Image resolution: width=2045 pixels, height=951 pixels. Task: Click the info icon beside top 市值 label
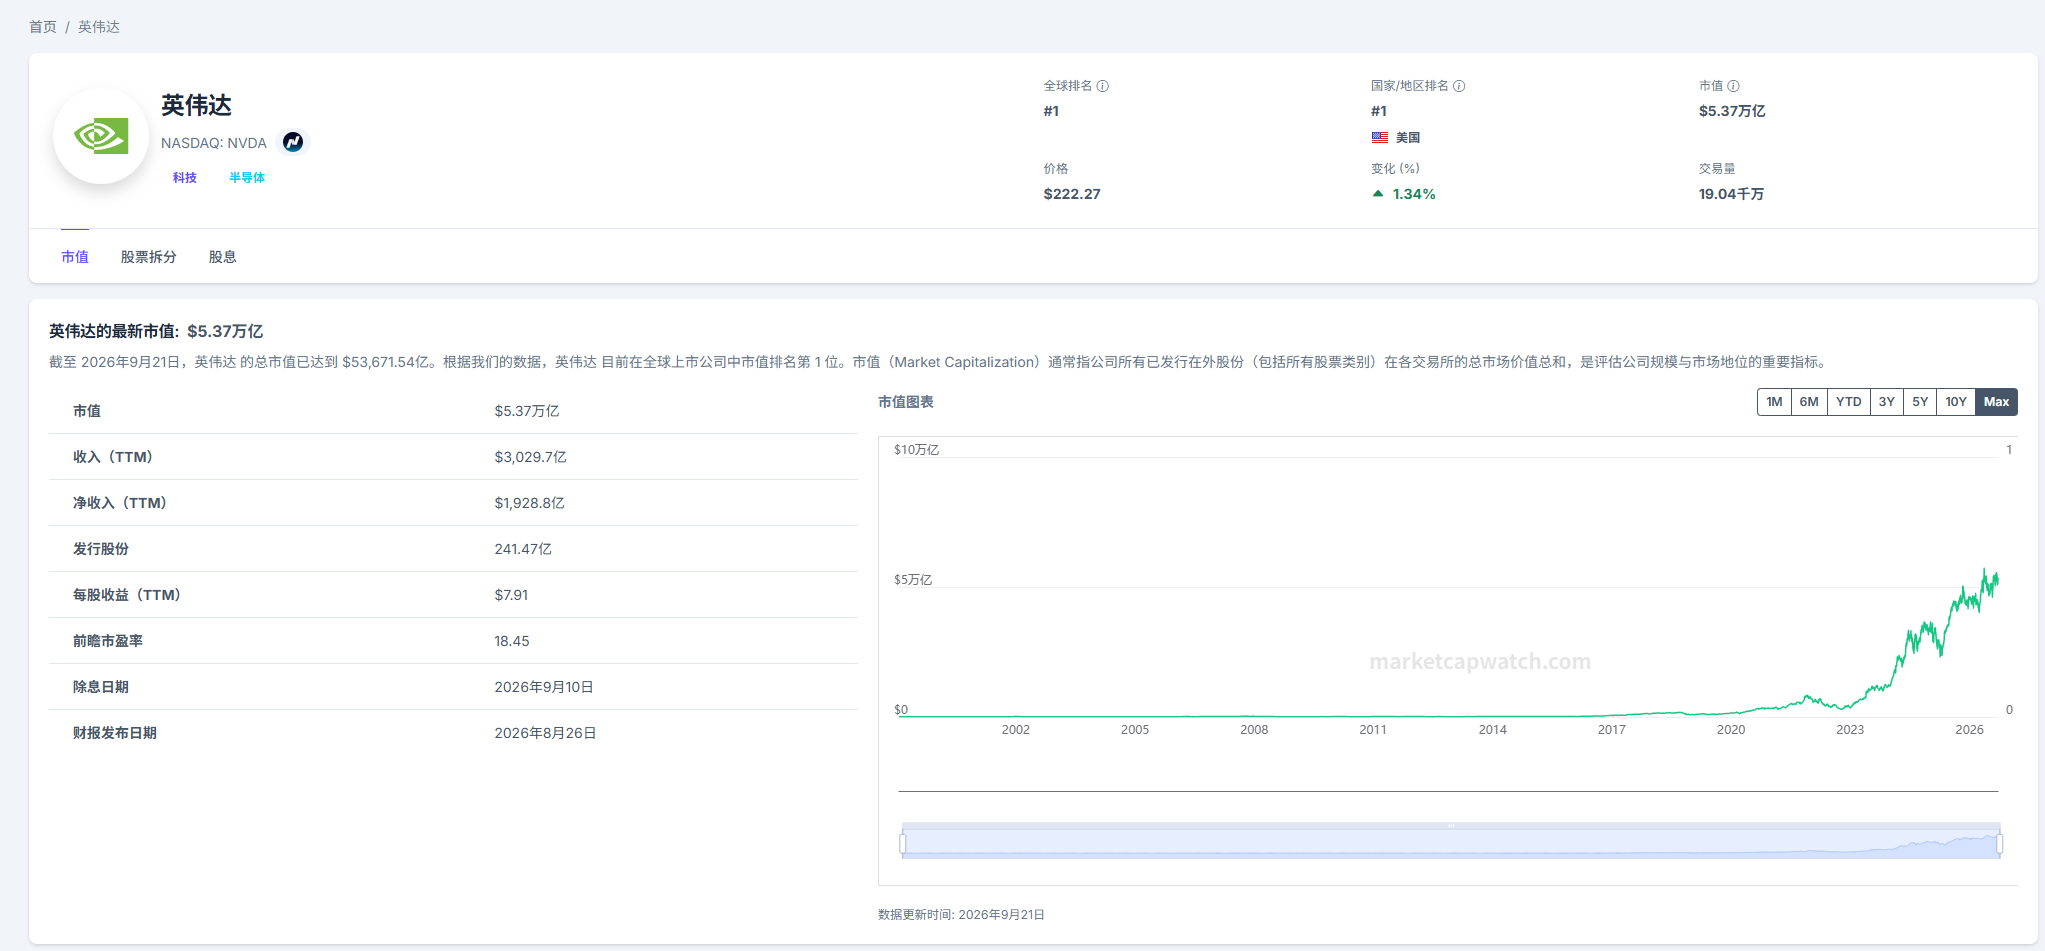pos(1733,86)
